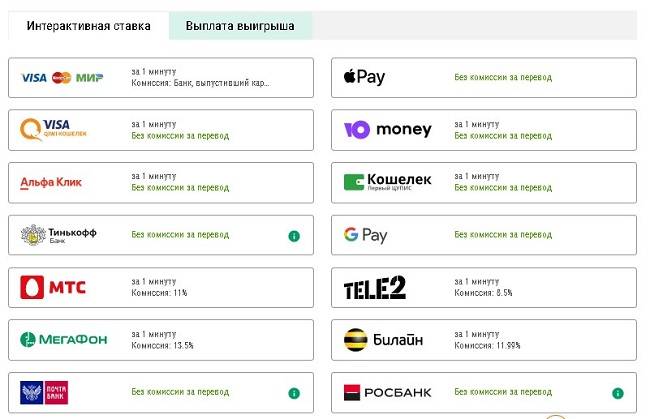Choose Кошелек Первый ЦУПИС wallet

click(x=484, y=183)
